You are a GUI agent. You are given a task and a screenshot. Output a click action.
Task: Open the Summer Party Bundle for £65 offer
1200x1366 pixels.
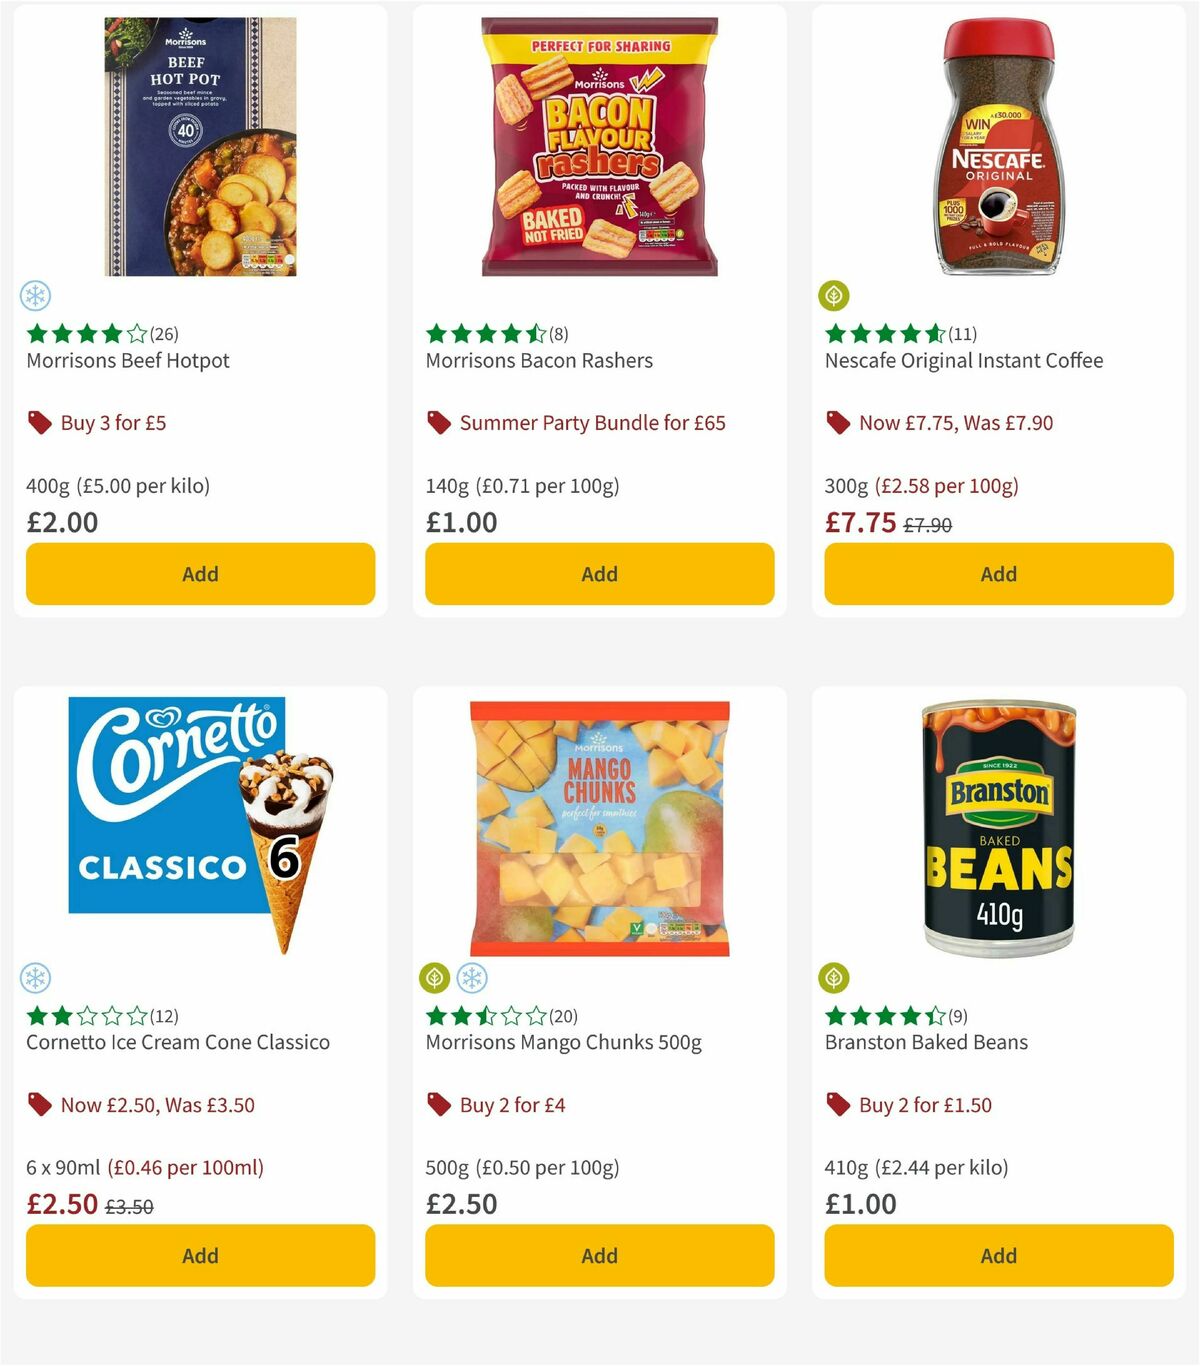[x=594, y=422]
